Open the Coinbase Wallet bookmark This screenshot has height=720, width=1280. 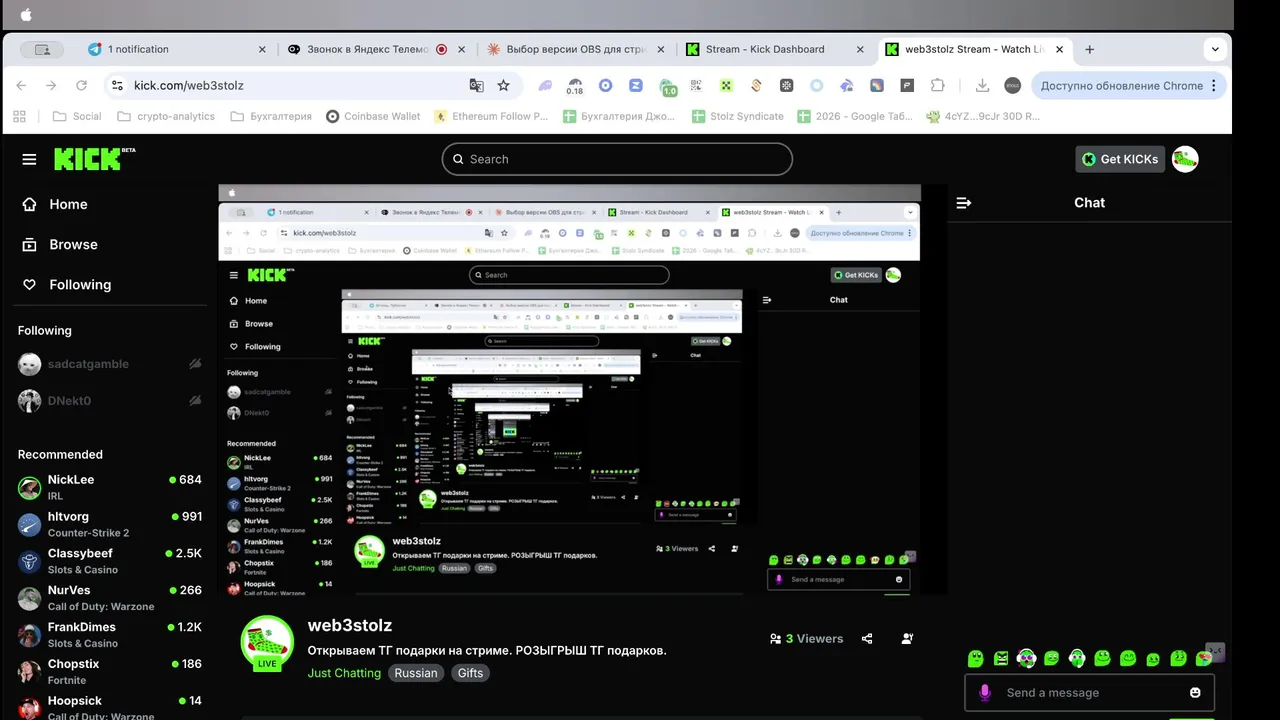coord(373,116)
